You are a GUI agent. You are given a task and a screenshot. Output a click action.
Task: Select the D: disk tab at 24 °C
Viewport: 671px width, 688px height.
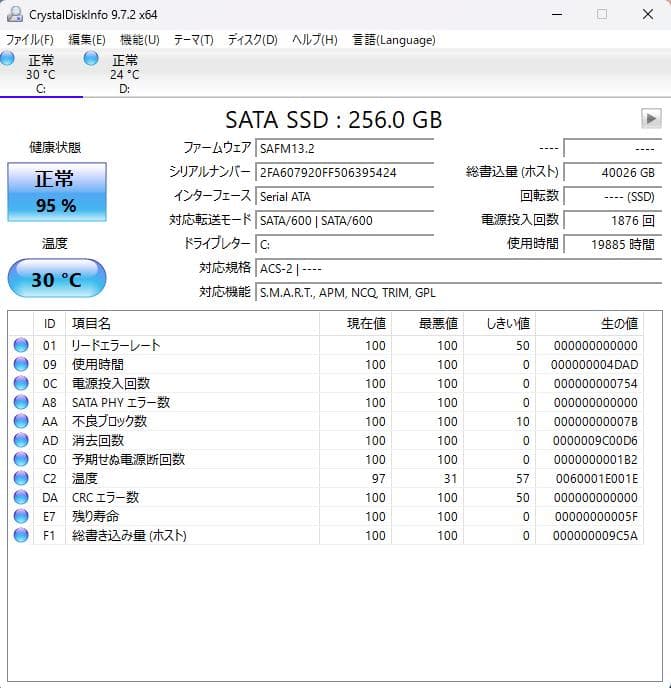(x=125, y=74)
